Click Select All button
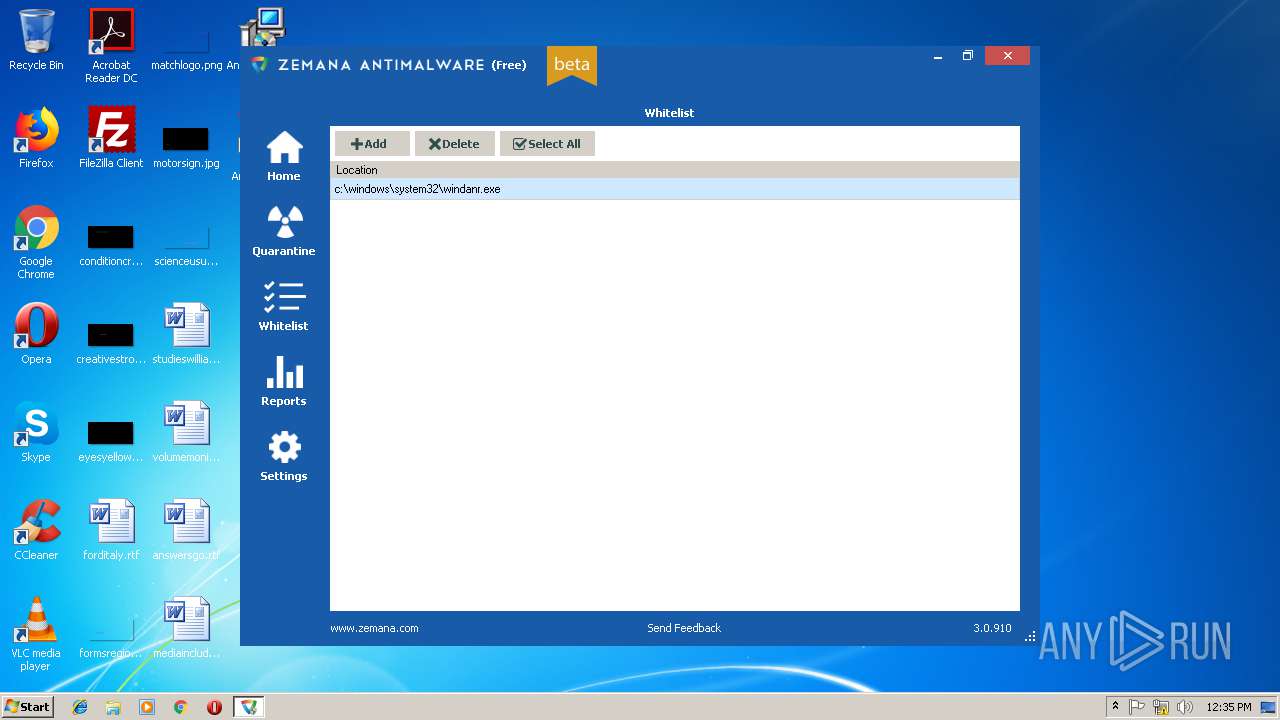 pos(547,144)
